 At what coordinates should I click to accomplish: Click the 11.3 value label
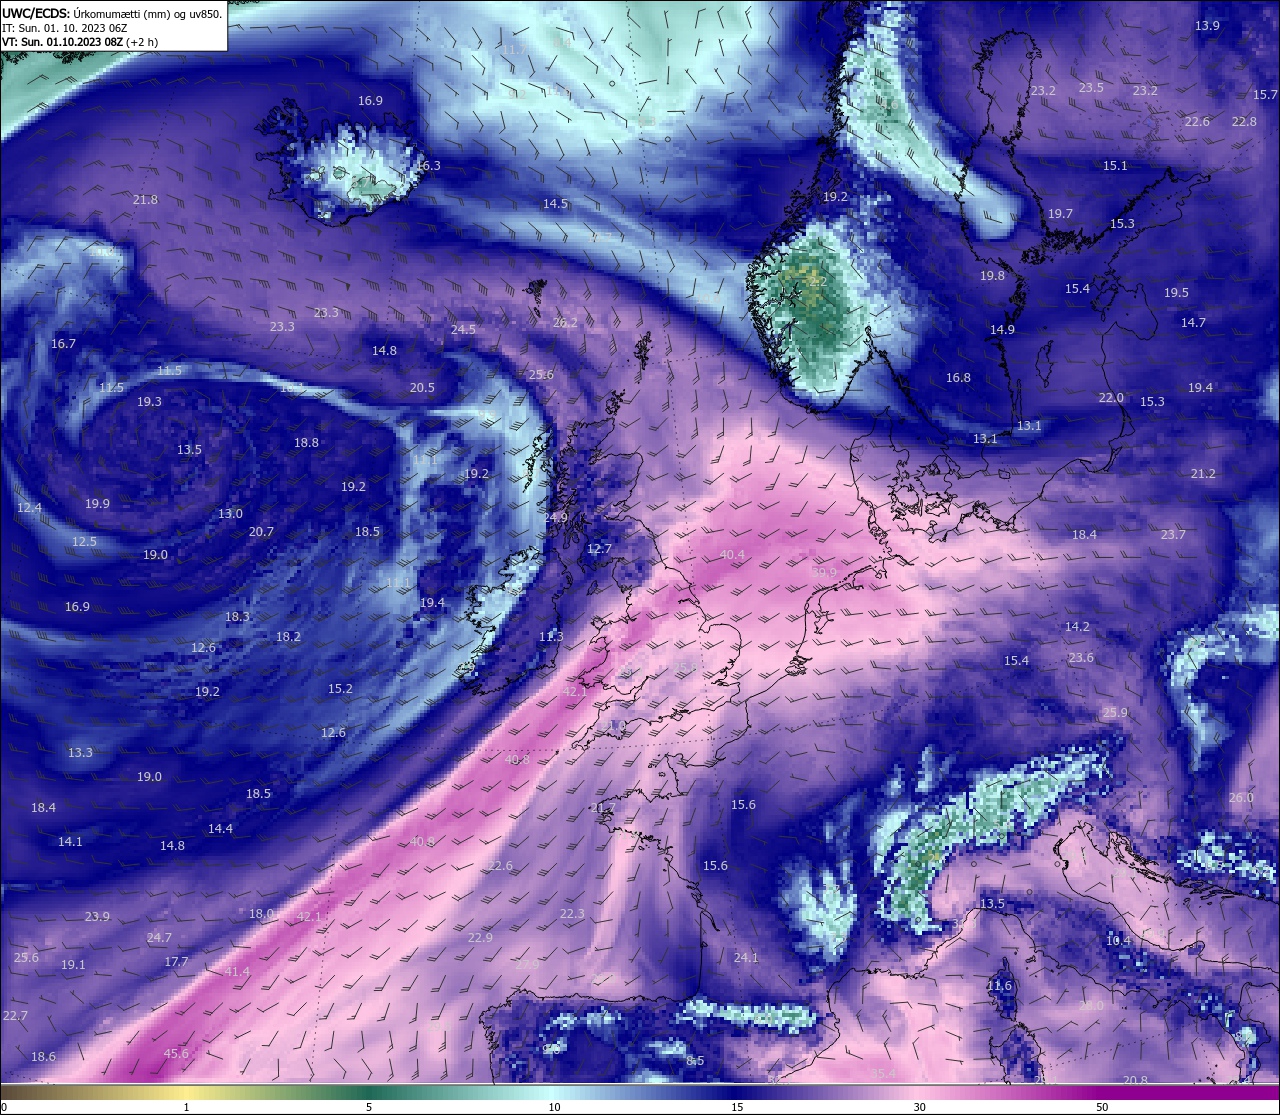[551, 637]
